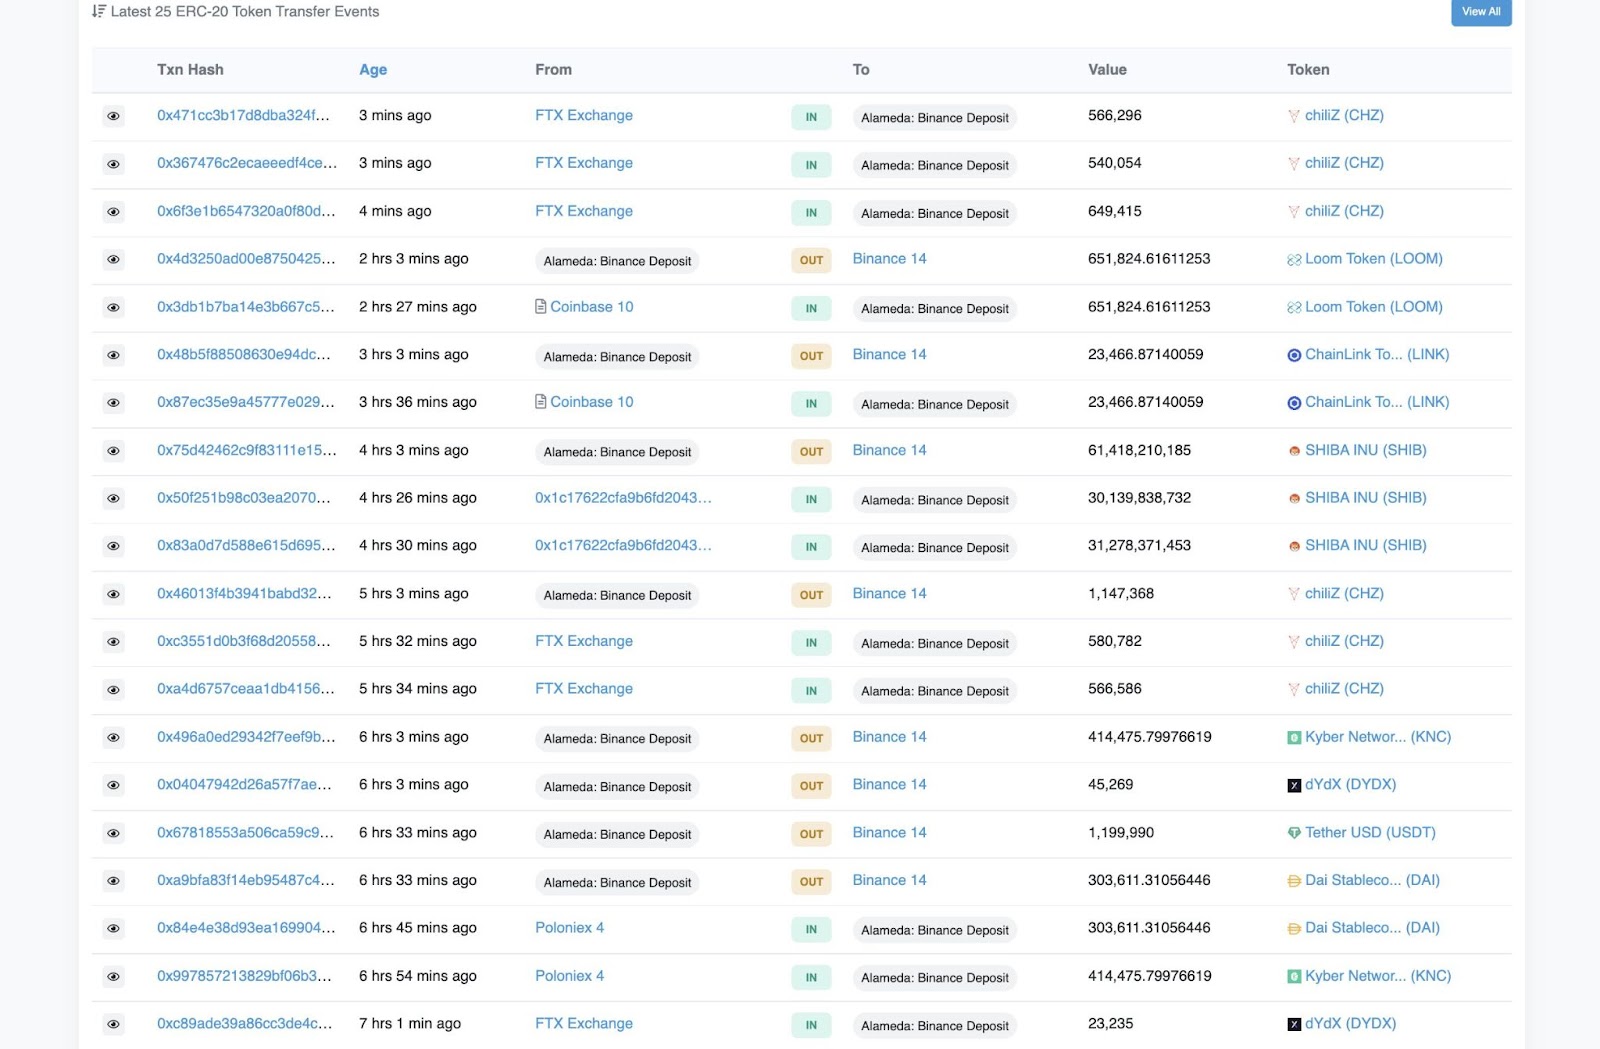Click dYdX token icon in 45,269 row
The width and height of the screenshot is (1600, 1049).
[1294, 785]
